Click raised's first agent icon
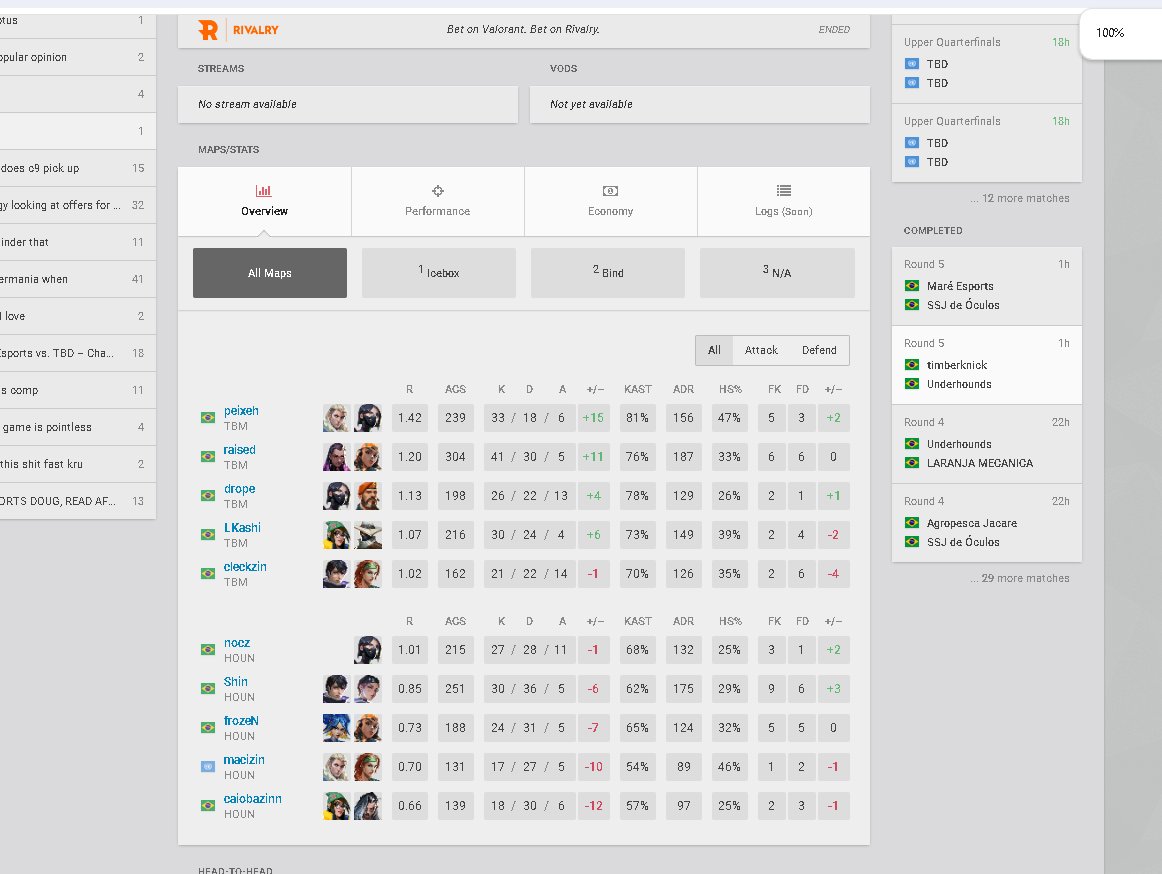 336,457
